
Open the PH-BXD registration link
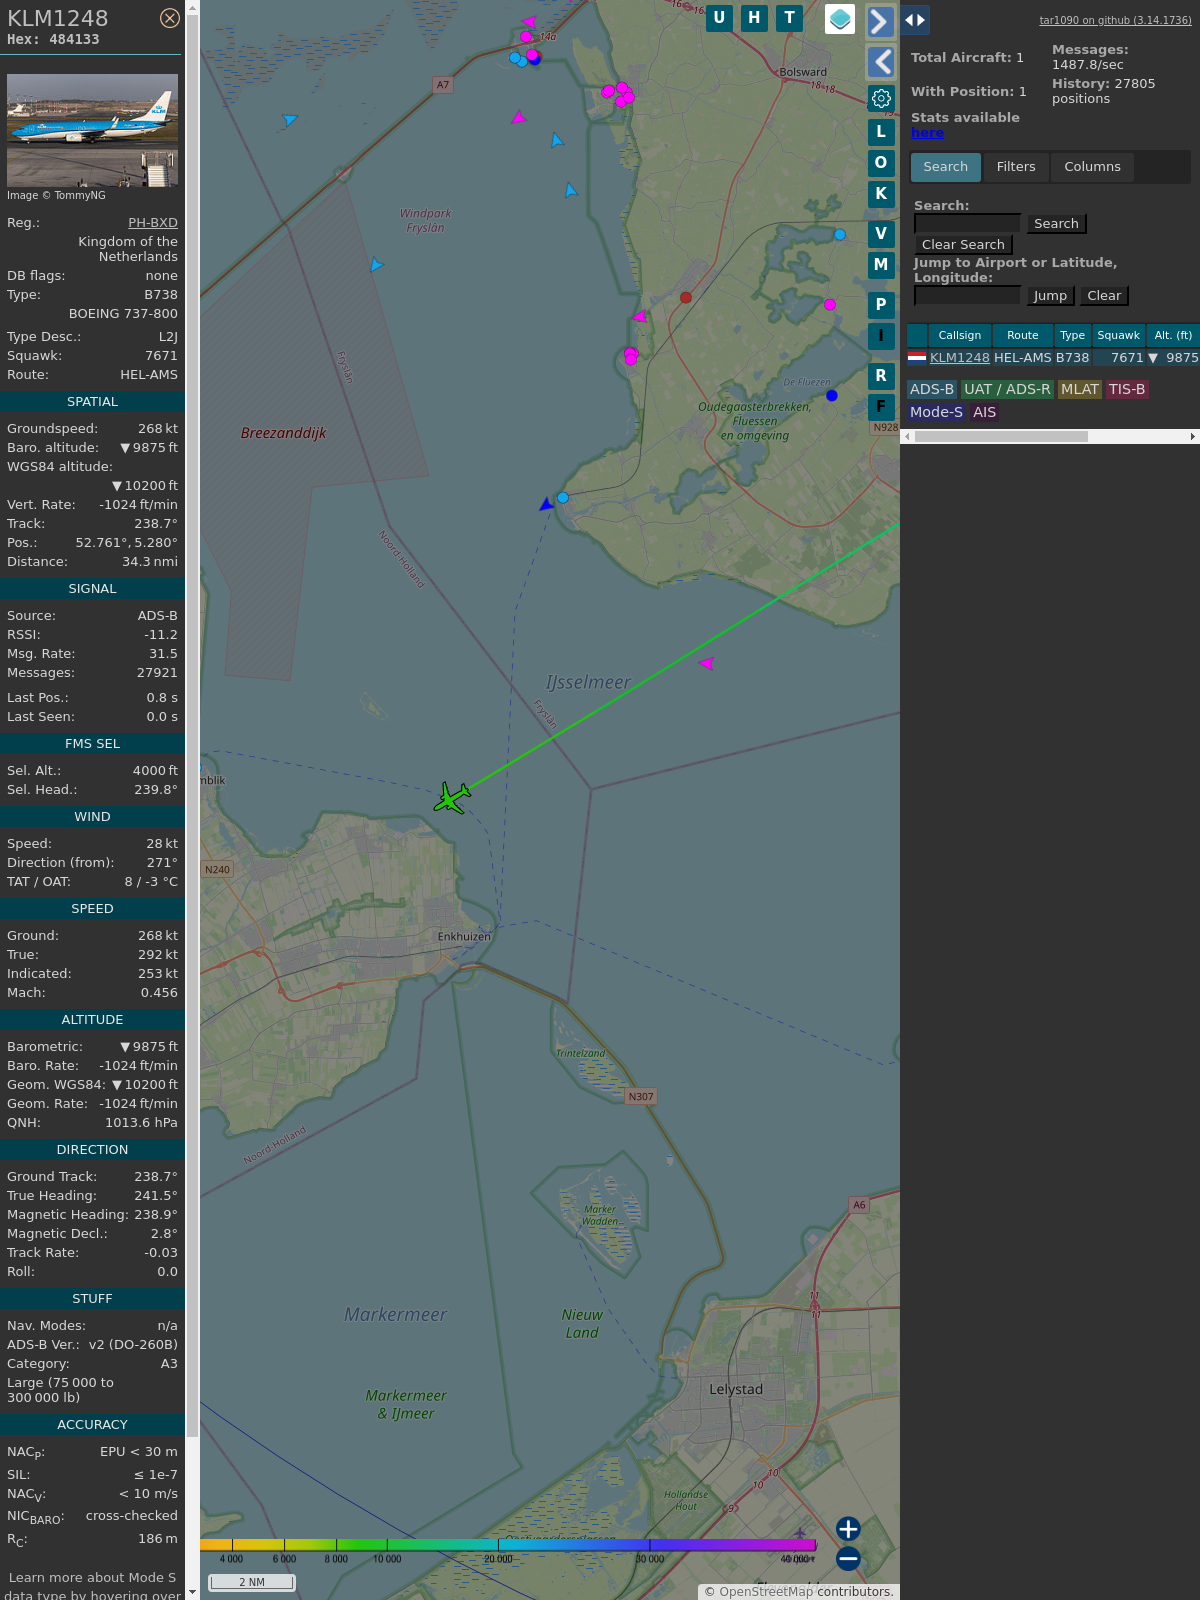tap(153, 223)
